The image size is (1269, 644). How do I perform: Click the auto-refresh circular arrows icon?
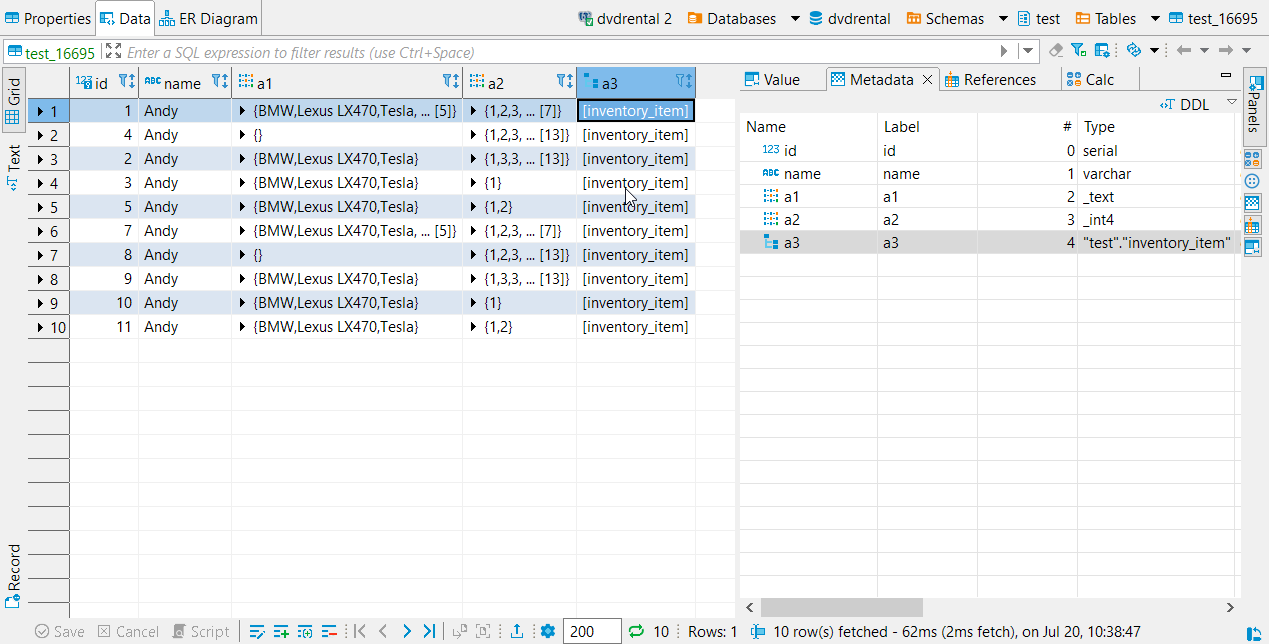[1134, 50]
